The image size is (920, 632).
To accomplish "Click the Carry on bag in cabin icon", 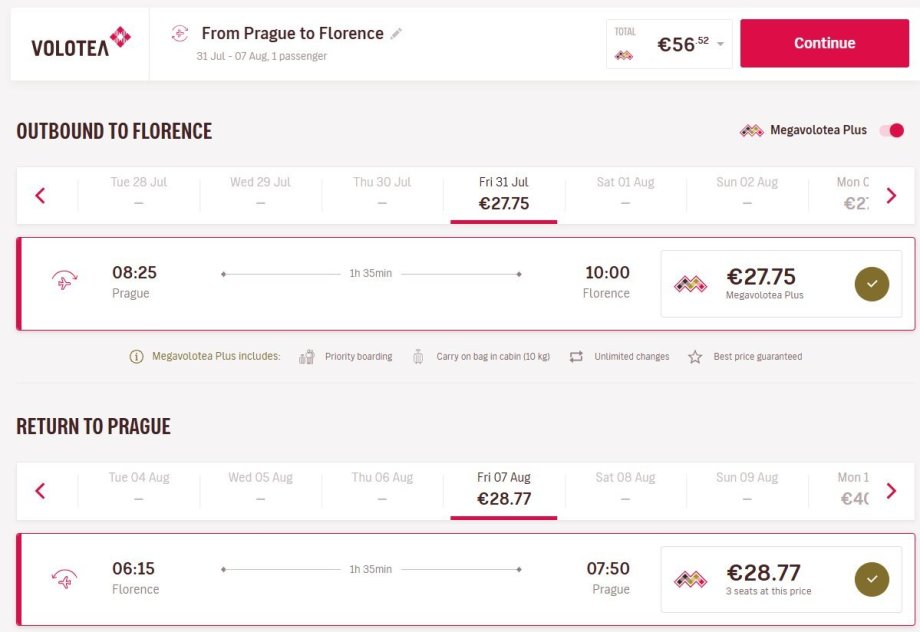I will tap(418, 357).
